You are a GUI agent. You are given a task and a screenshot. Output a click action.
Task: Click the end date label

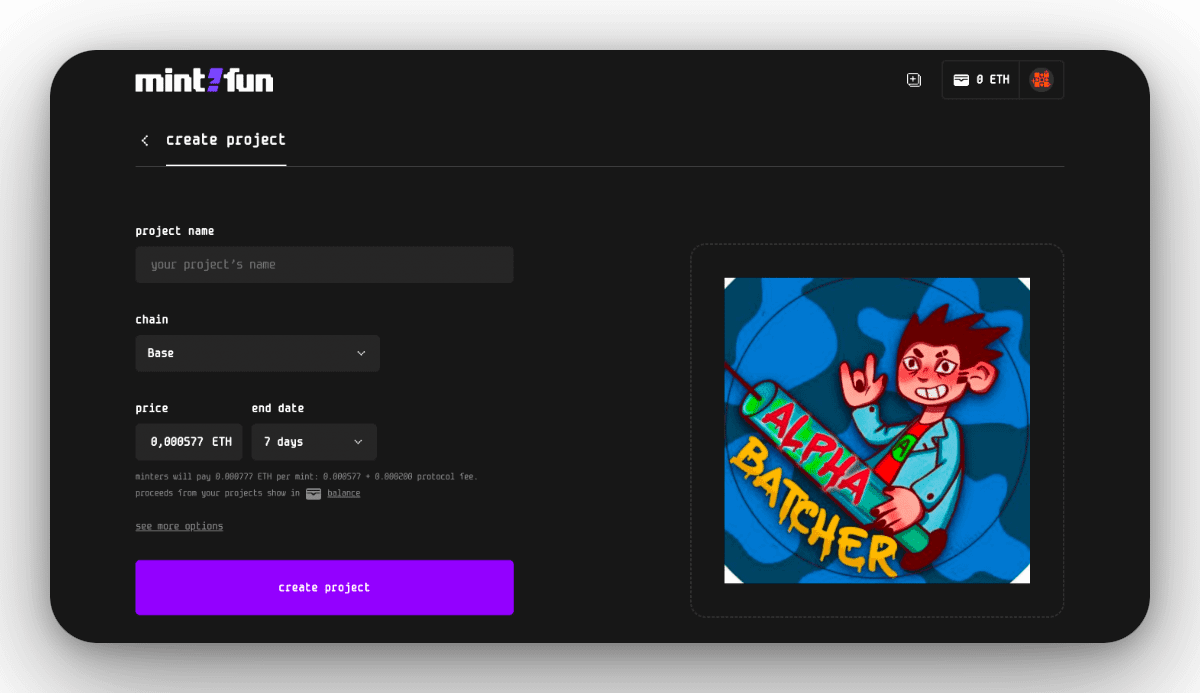click(x=278, y=408)
